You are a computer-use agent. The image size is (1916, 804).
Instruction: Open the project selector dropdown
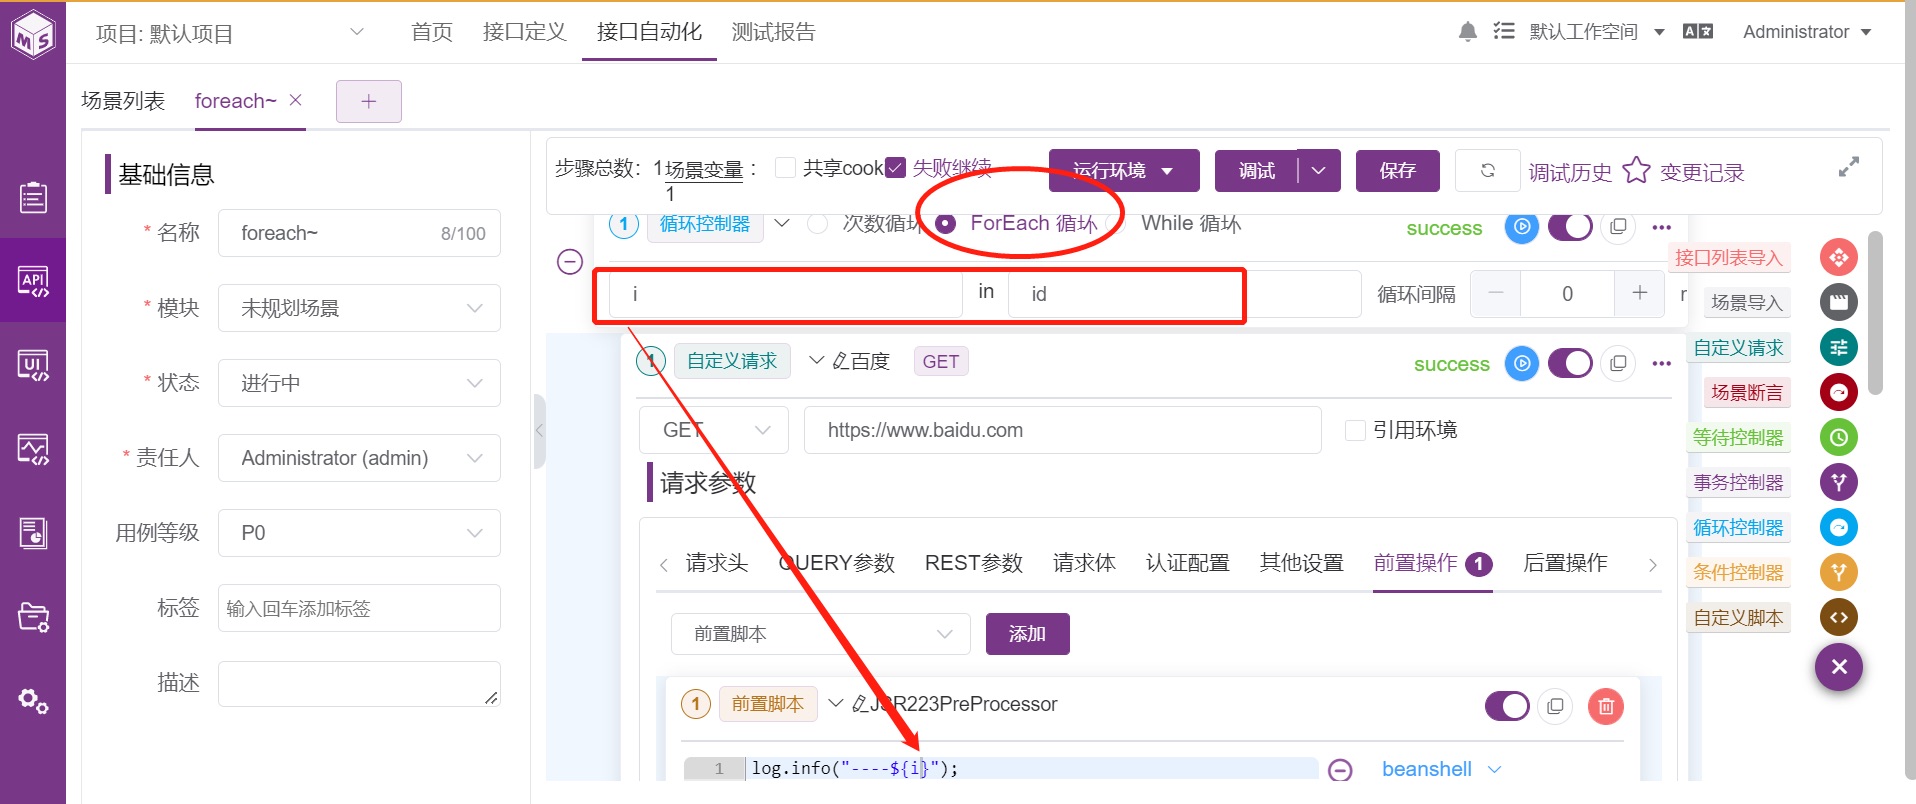click(x=228, y=33)
